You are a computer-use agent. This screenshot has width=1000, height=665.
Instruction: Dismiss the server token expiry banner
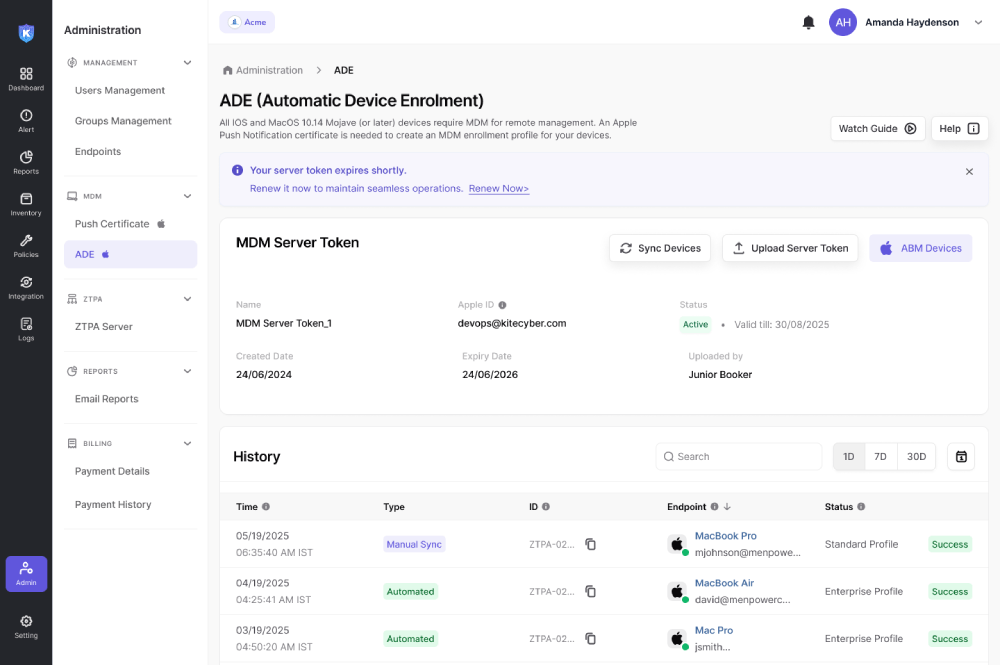[x=969, y=171]
